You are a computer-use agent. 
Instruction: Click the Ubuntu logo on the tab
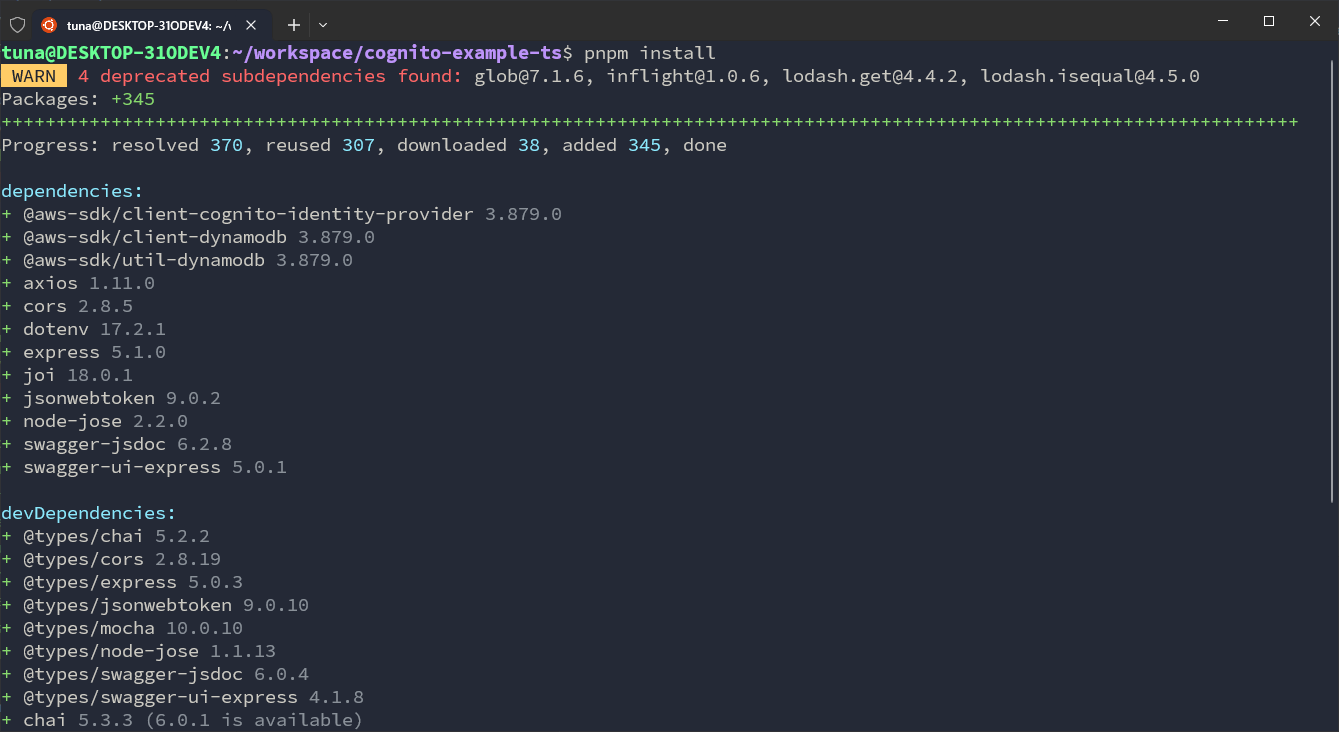(49, 24)
